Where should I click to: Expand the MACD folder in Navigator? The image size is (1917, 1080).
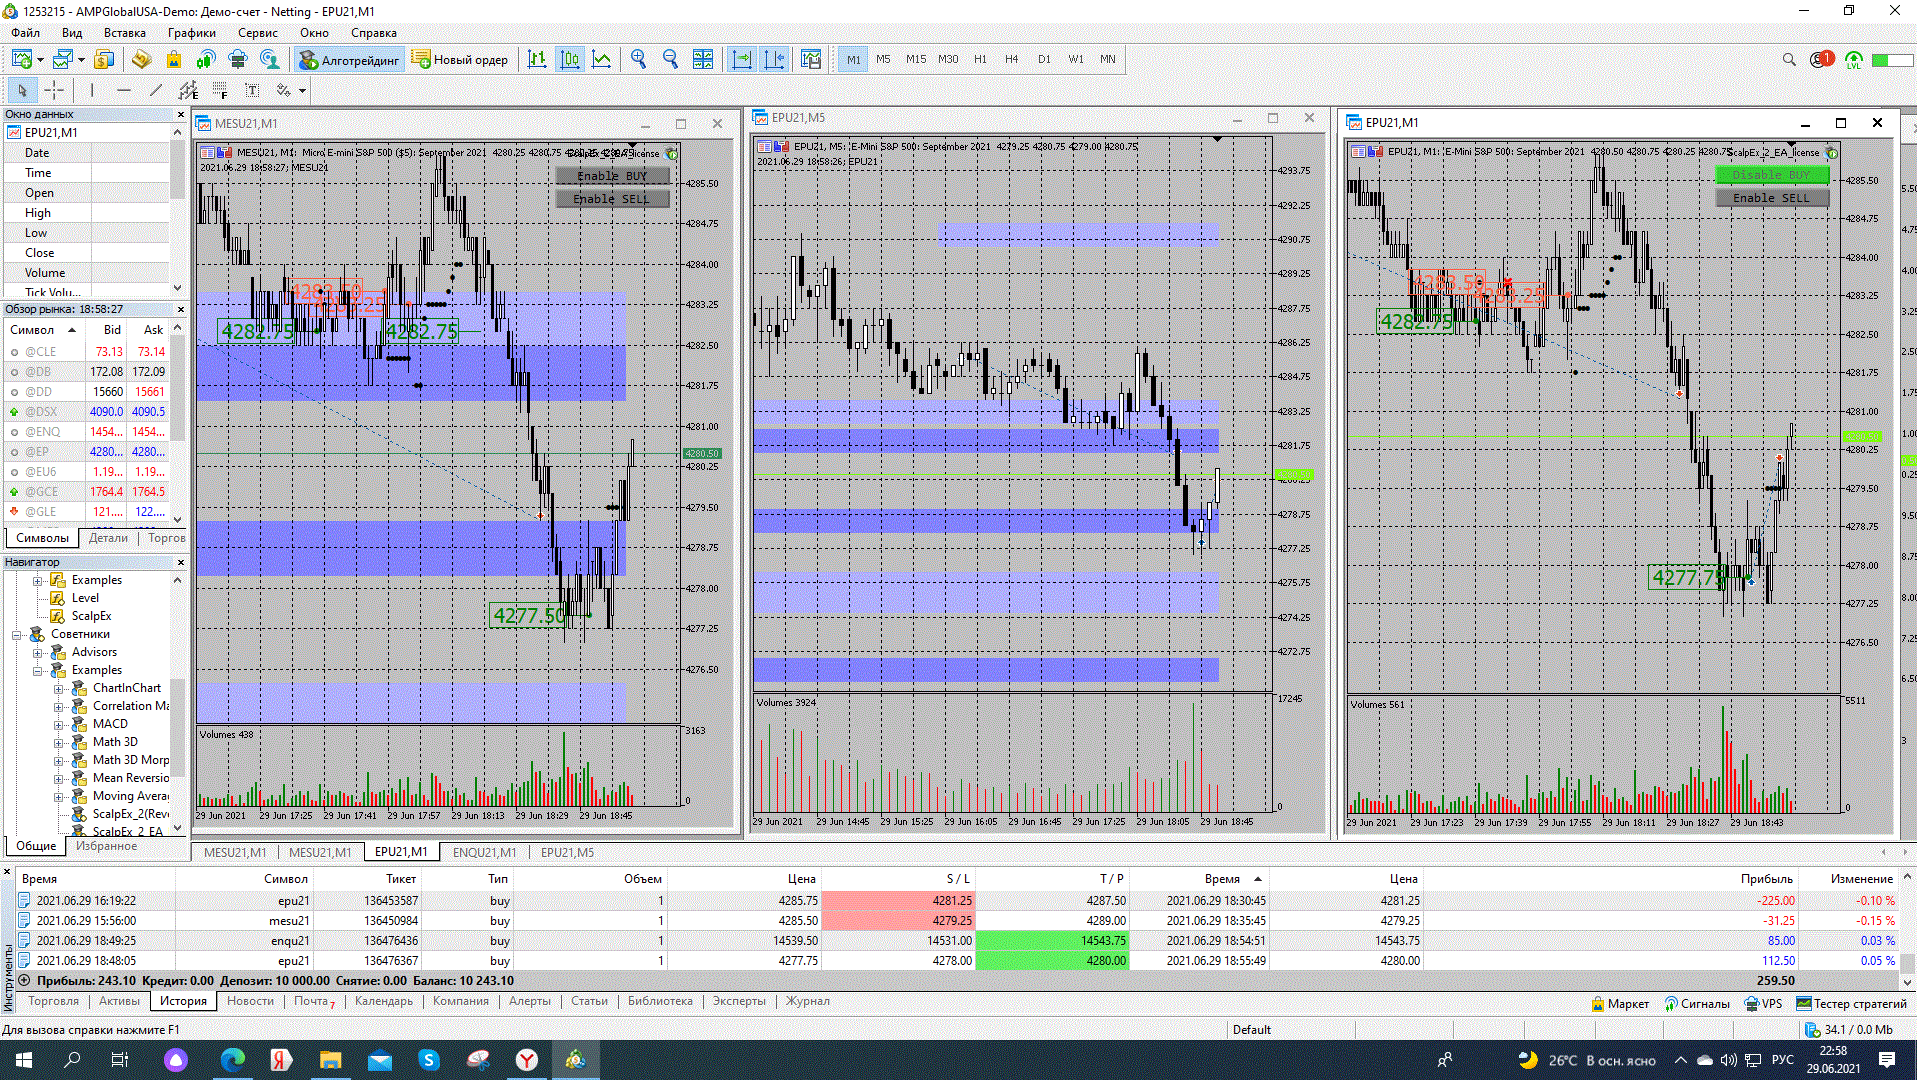click(x=58, y=724)
